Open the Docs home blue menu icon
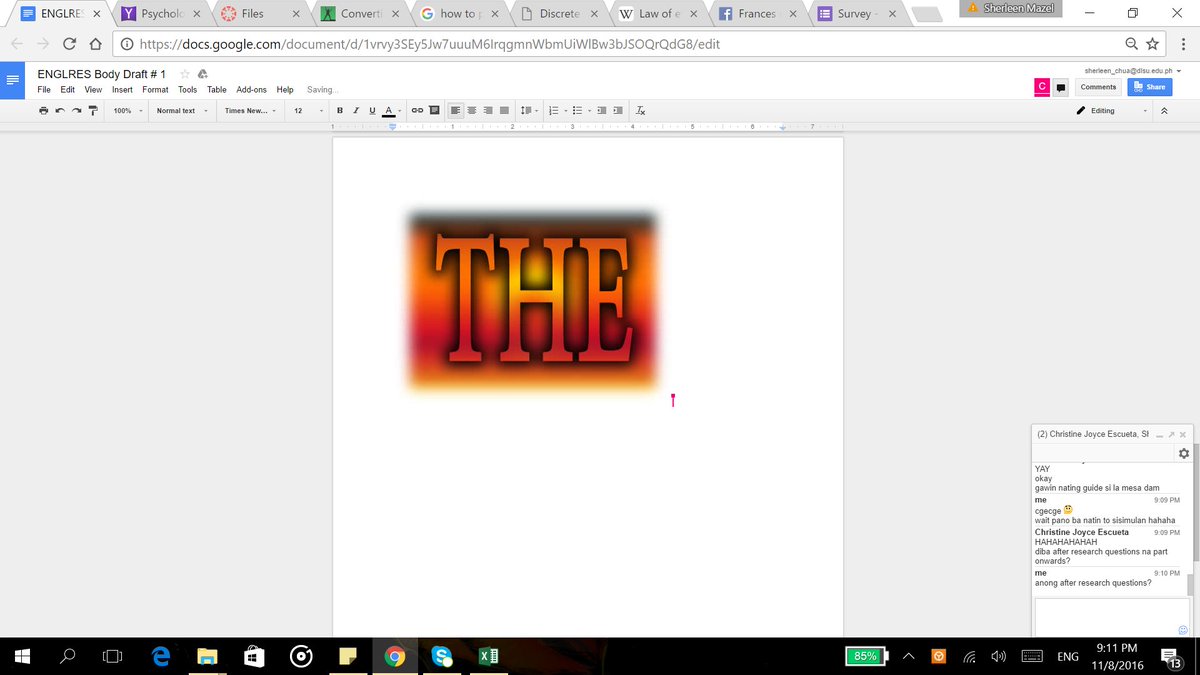 click(13, 80)
